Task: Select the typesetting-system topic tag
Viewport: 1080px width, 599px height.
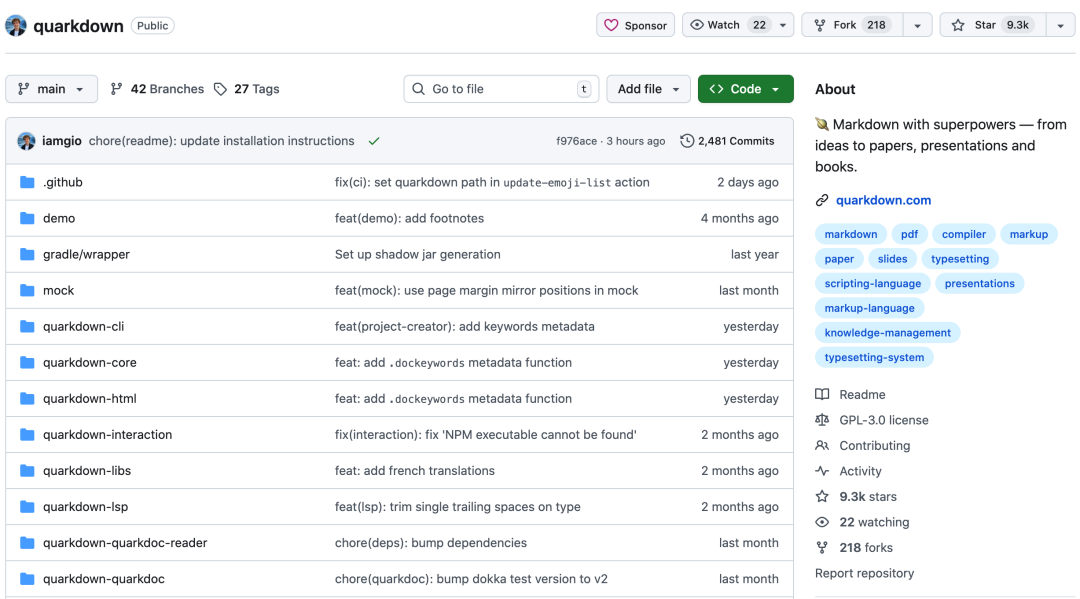Action: (x=874, y=357)
